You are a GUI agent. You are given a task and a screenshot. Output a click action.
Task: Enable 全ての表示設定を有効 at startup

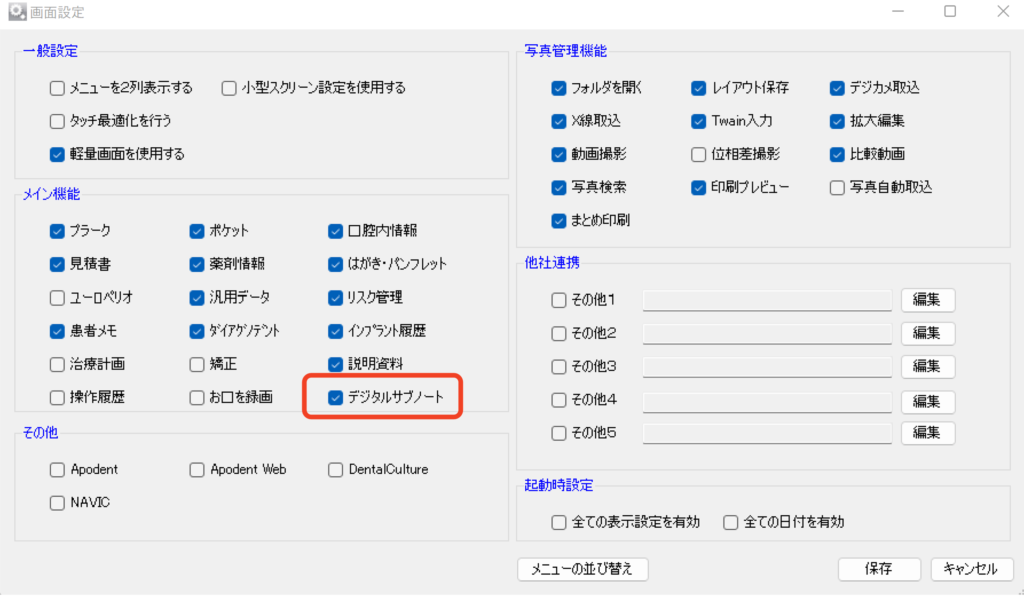559,522
